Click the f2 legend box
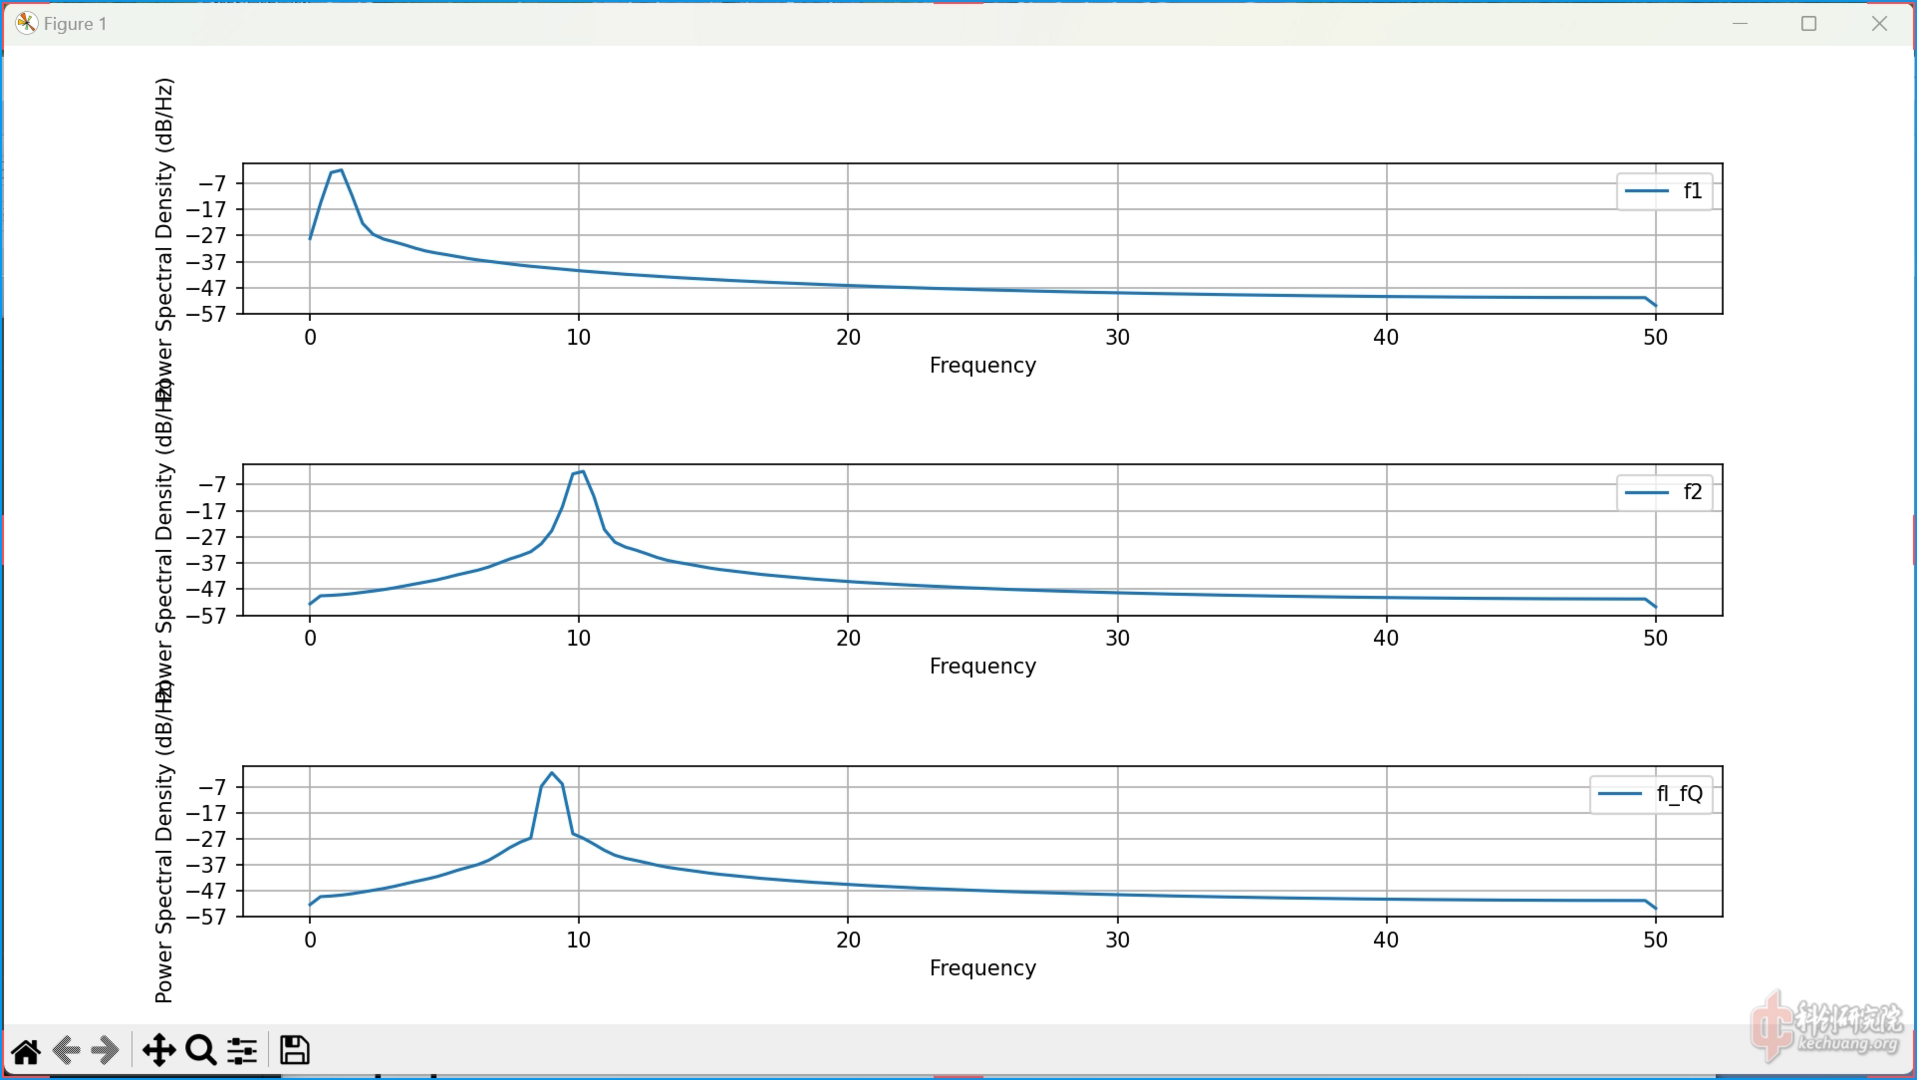Screen dimensions: 1917x1080 point(1664,492)
